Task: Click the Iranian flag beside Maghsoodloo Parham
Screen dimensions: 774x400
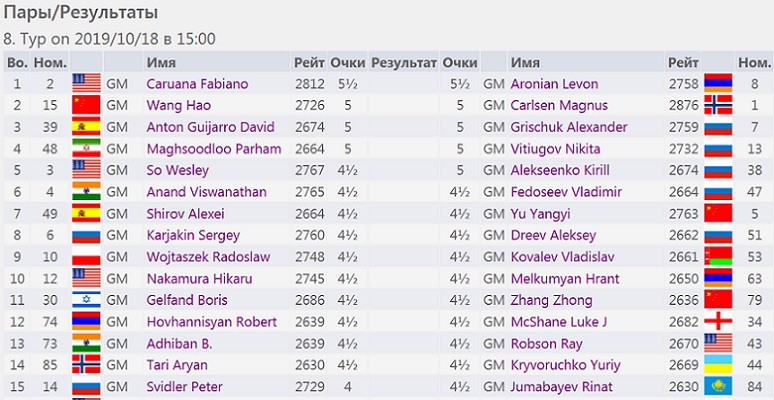Action: pyautogui.click(x=87, y=149)
